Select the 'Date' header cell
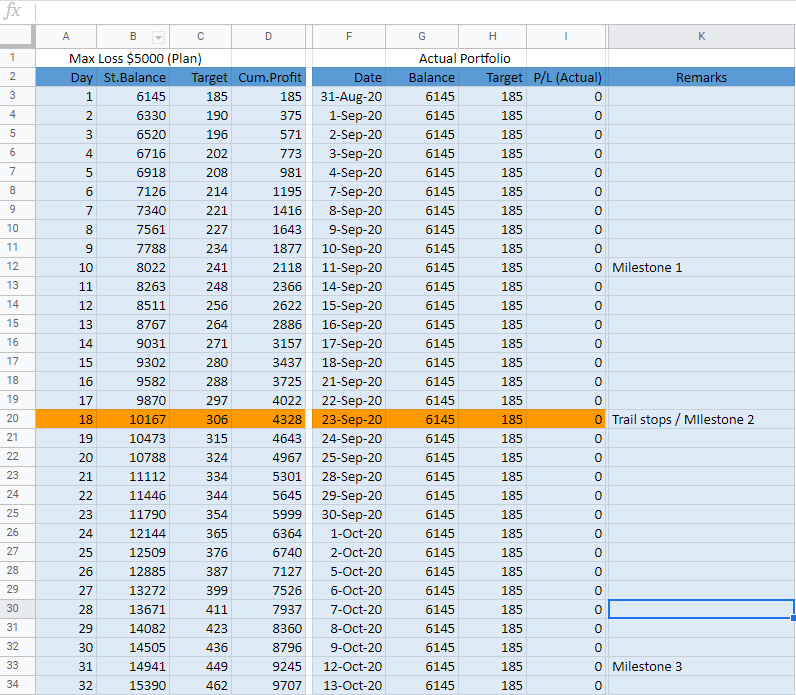This screenshot has height=695, width=796. (x=349, y=77)
